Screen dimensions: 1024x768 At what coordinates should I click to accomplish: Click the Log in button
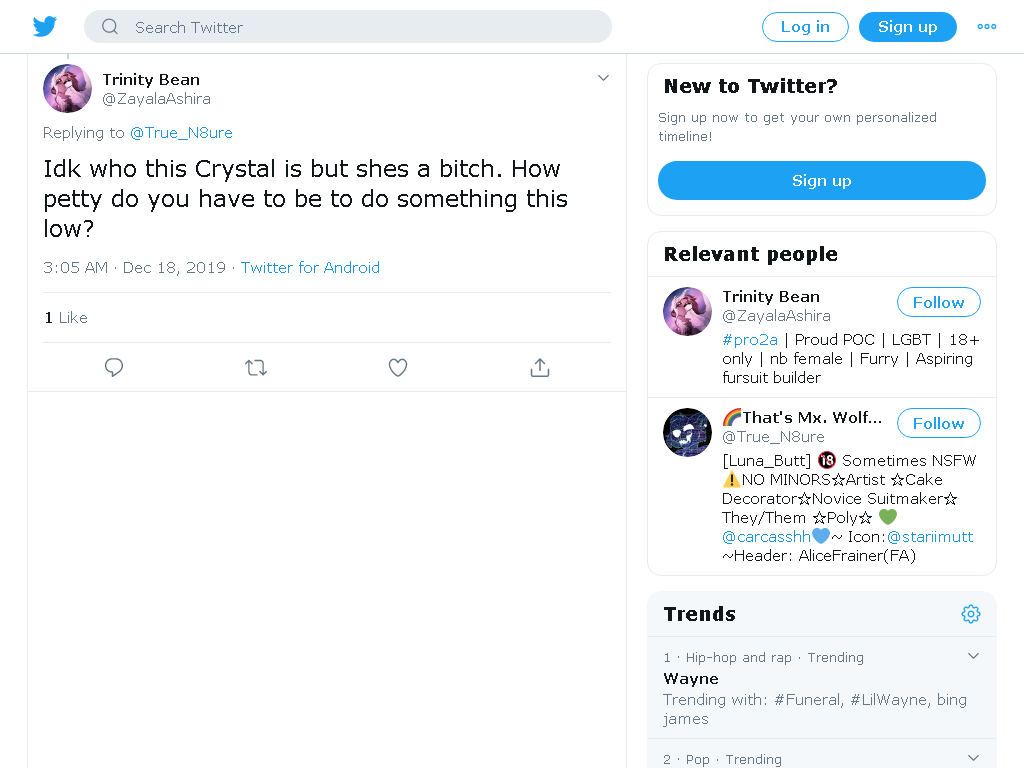click(x=805, y=27)
